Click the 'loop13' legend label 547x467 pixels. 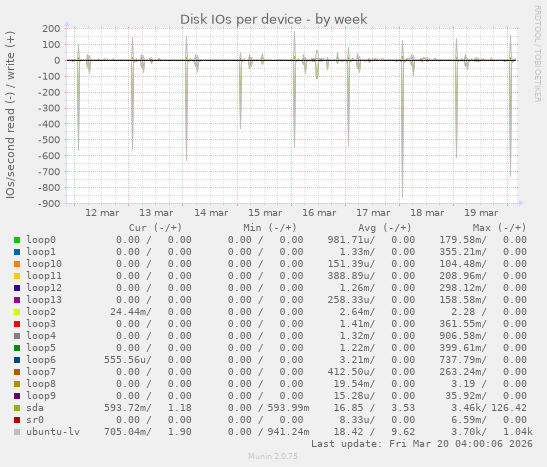click(44, 300)
